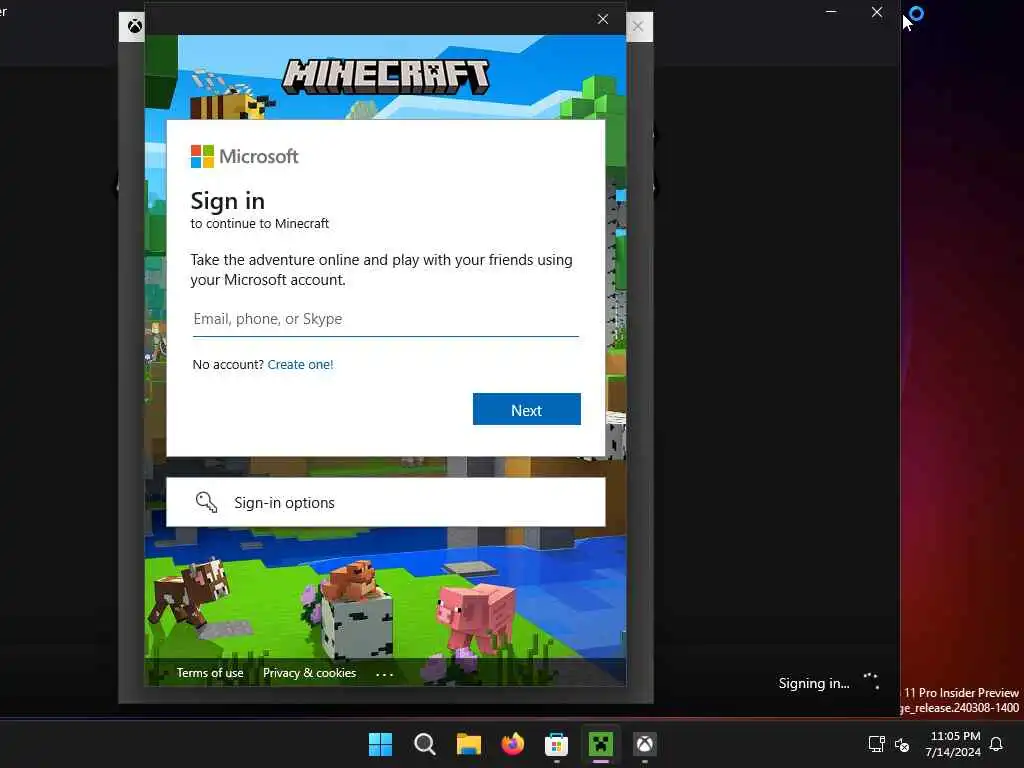Minimize the Minecraft Launcher window
The height and width of the screenshot is (768, 1024).
(831, 12)
